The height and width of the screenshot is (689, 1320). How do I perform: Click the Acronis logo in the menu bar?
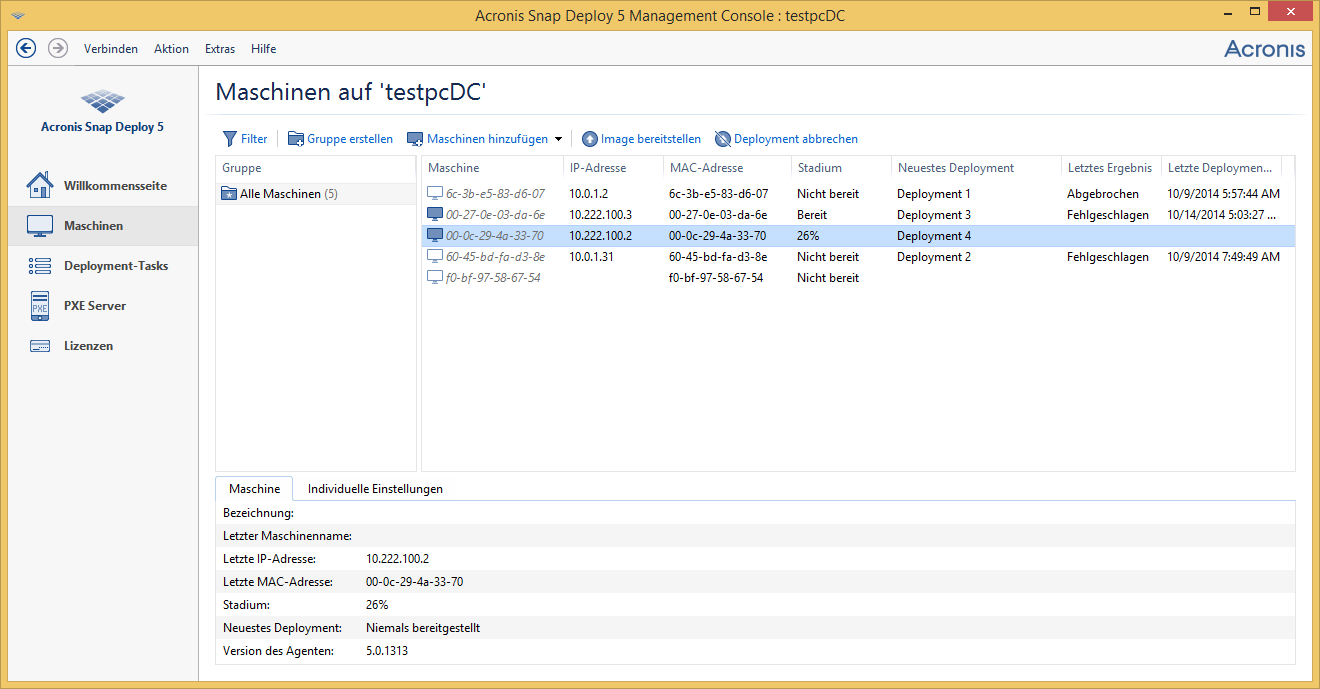(1264, 49)
